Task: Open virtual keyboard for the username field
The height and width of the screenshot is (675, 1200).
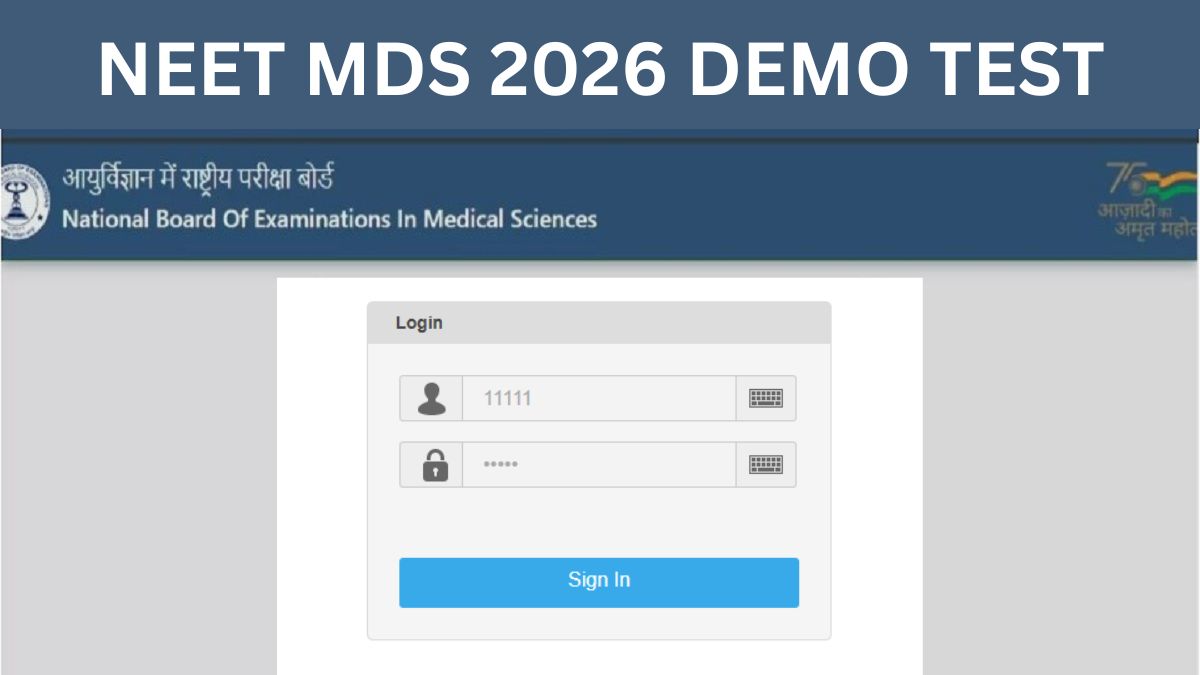Action: (x=766, y=398)
